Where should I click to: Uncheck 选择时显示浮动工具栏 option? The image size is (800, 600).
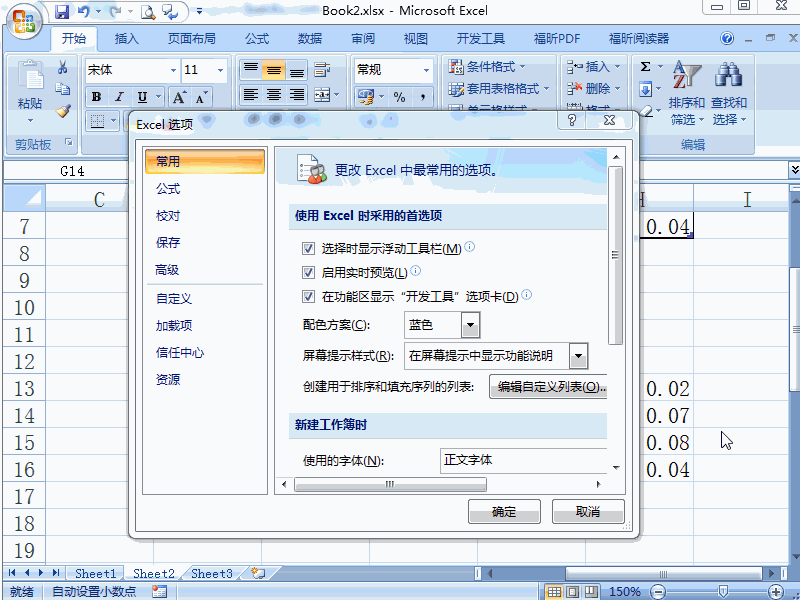click(x=309, y=249)
